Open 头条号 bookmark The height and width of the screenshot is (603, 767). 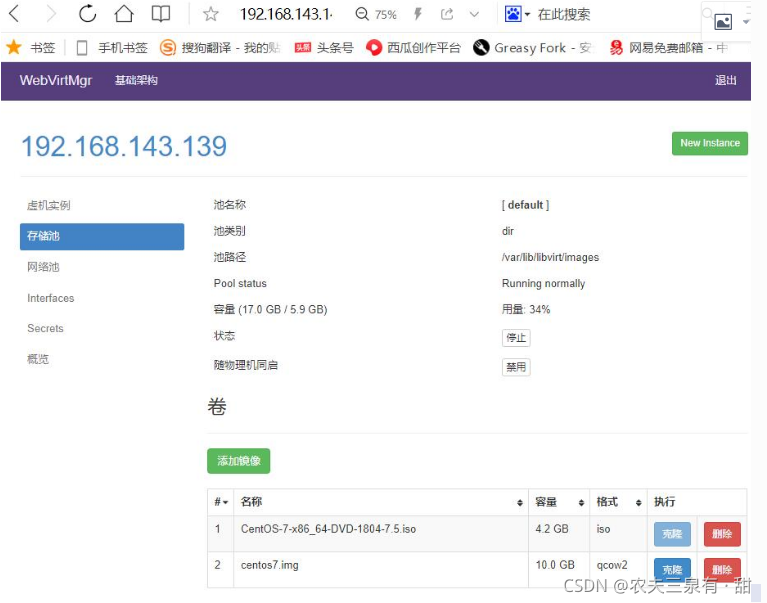pyautogui.click(x=323, y=48)
